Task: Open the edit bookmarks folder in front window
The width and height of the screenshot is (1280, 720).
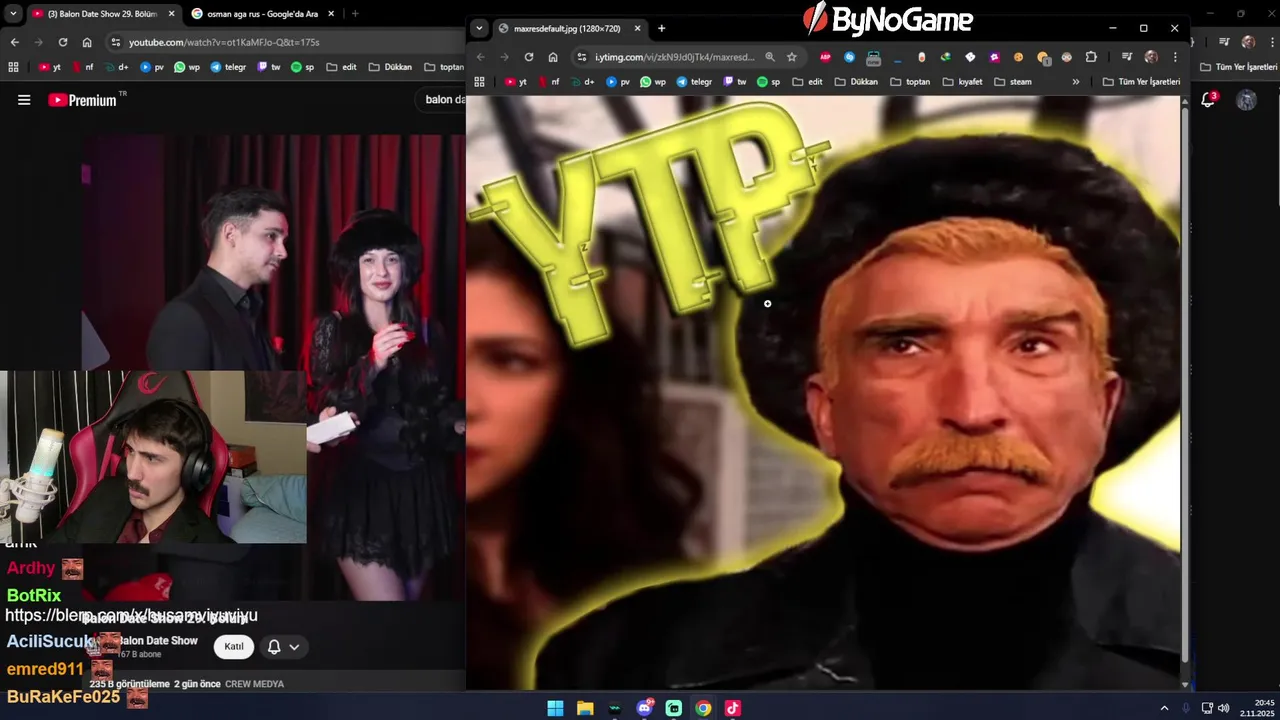Action: [808, 82]
